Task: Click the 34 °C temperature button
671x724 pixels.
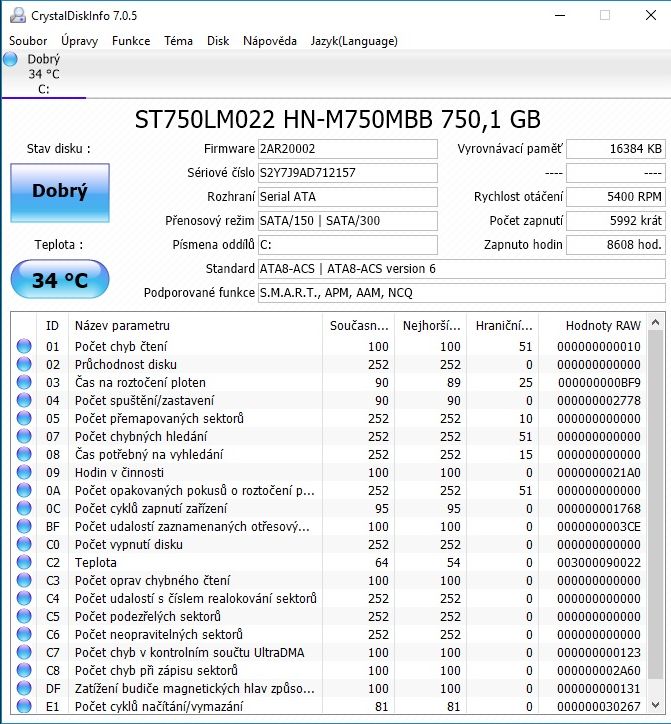Action: (59, 280)
